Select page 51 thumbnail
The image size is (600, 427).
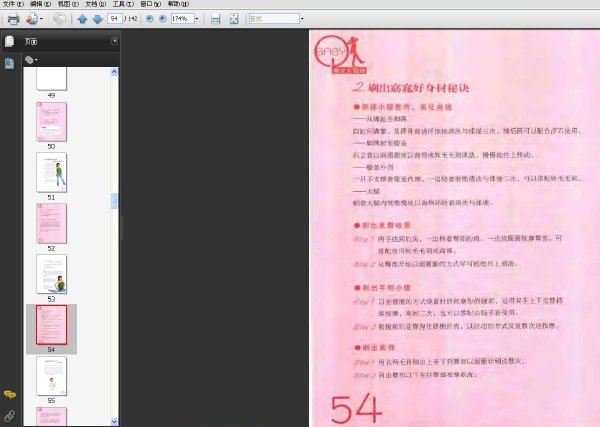[x=51, y=172]
